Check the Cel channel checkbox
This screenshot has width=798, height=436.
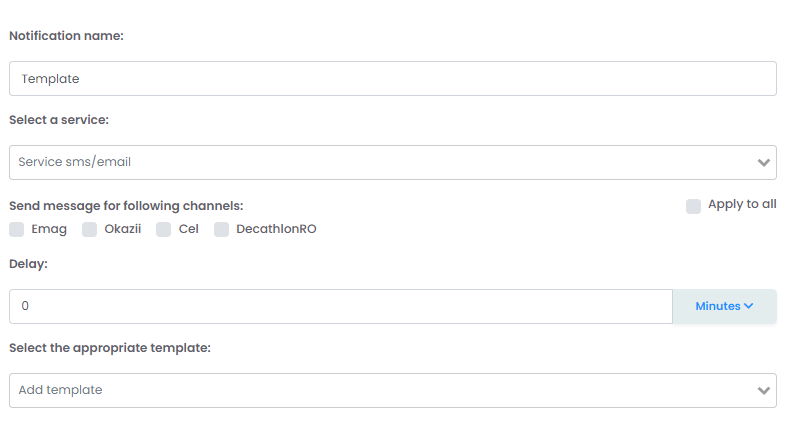(x=164, y=230)
